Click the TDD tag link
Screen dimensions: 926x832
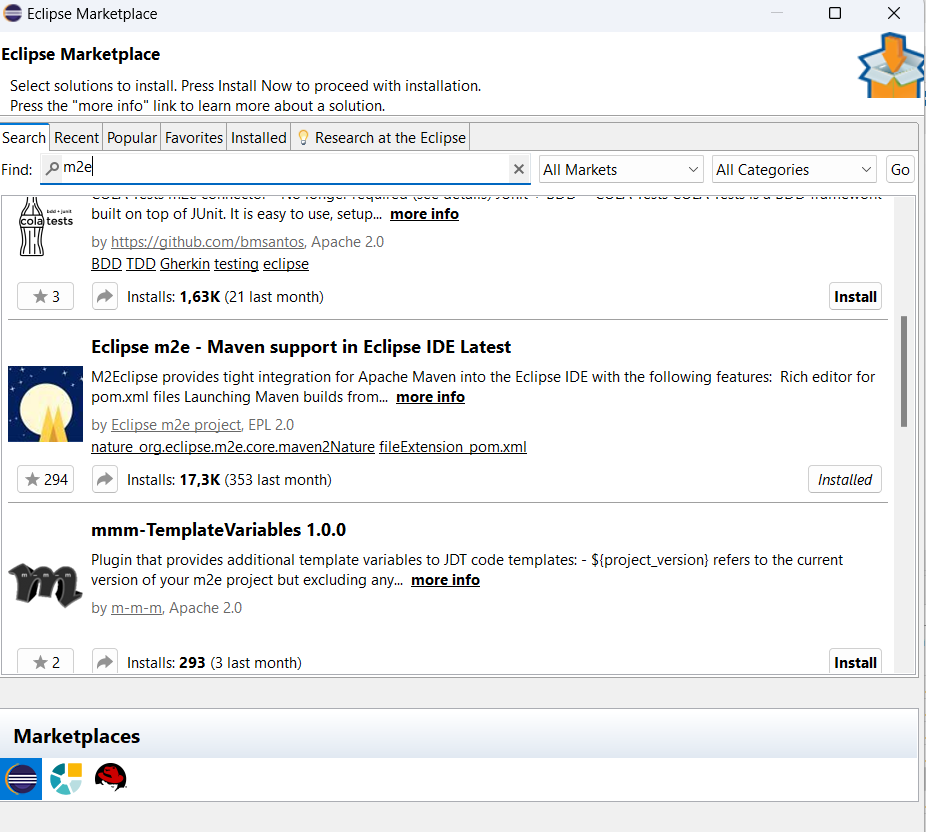coord(141,263)
